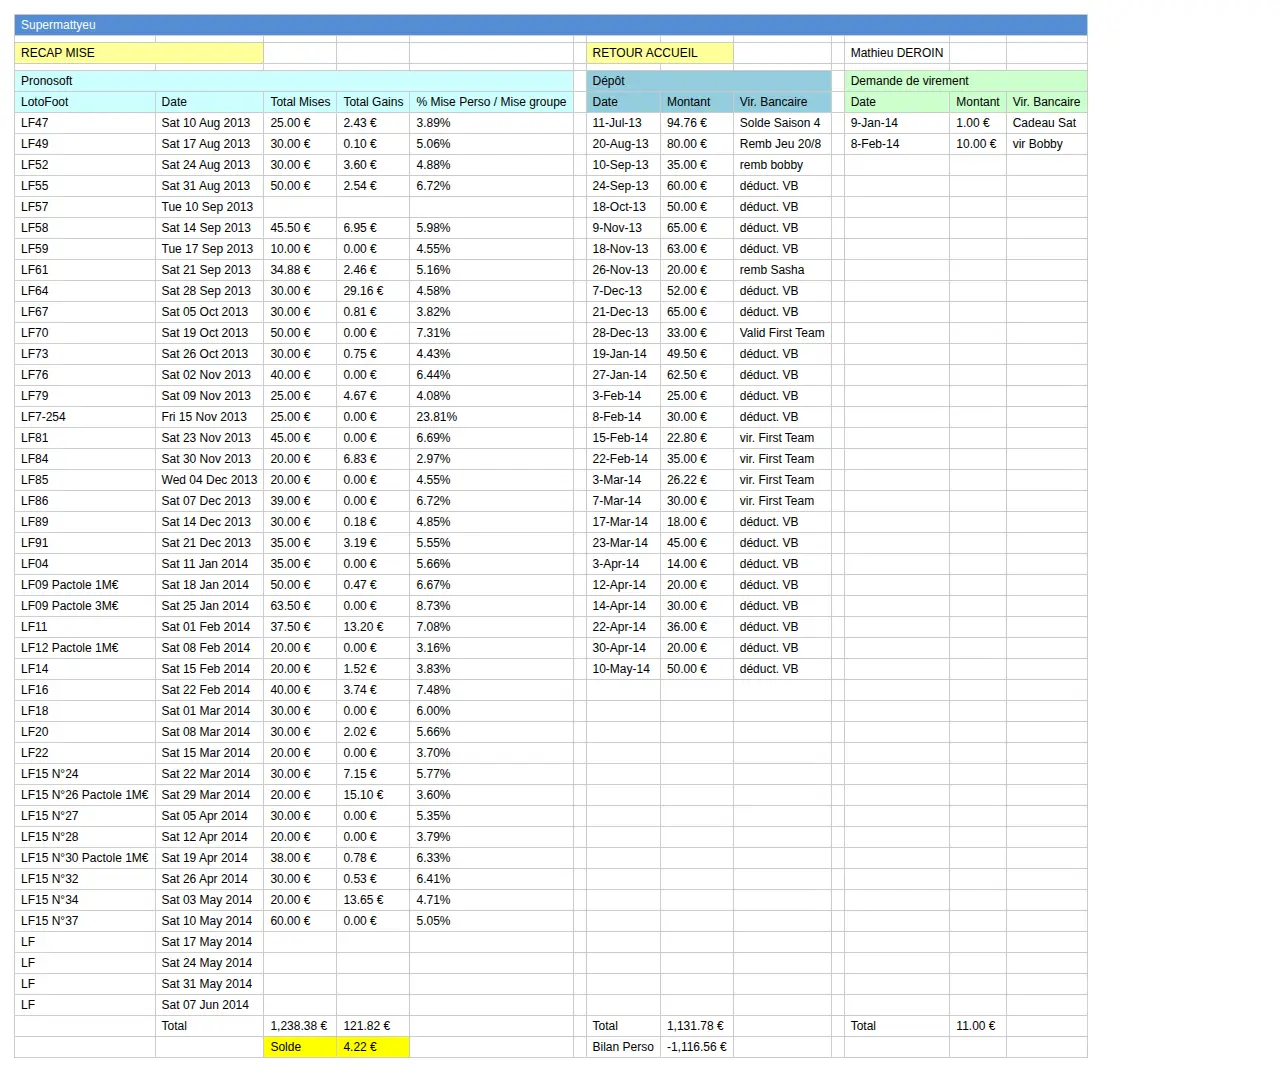Viewport: 1280px width, 1072px height.
Task: Click the Bilan Perso label
Action: tap(623, 1047)
